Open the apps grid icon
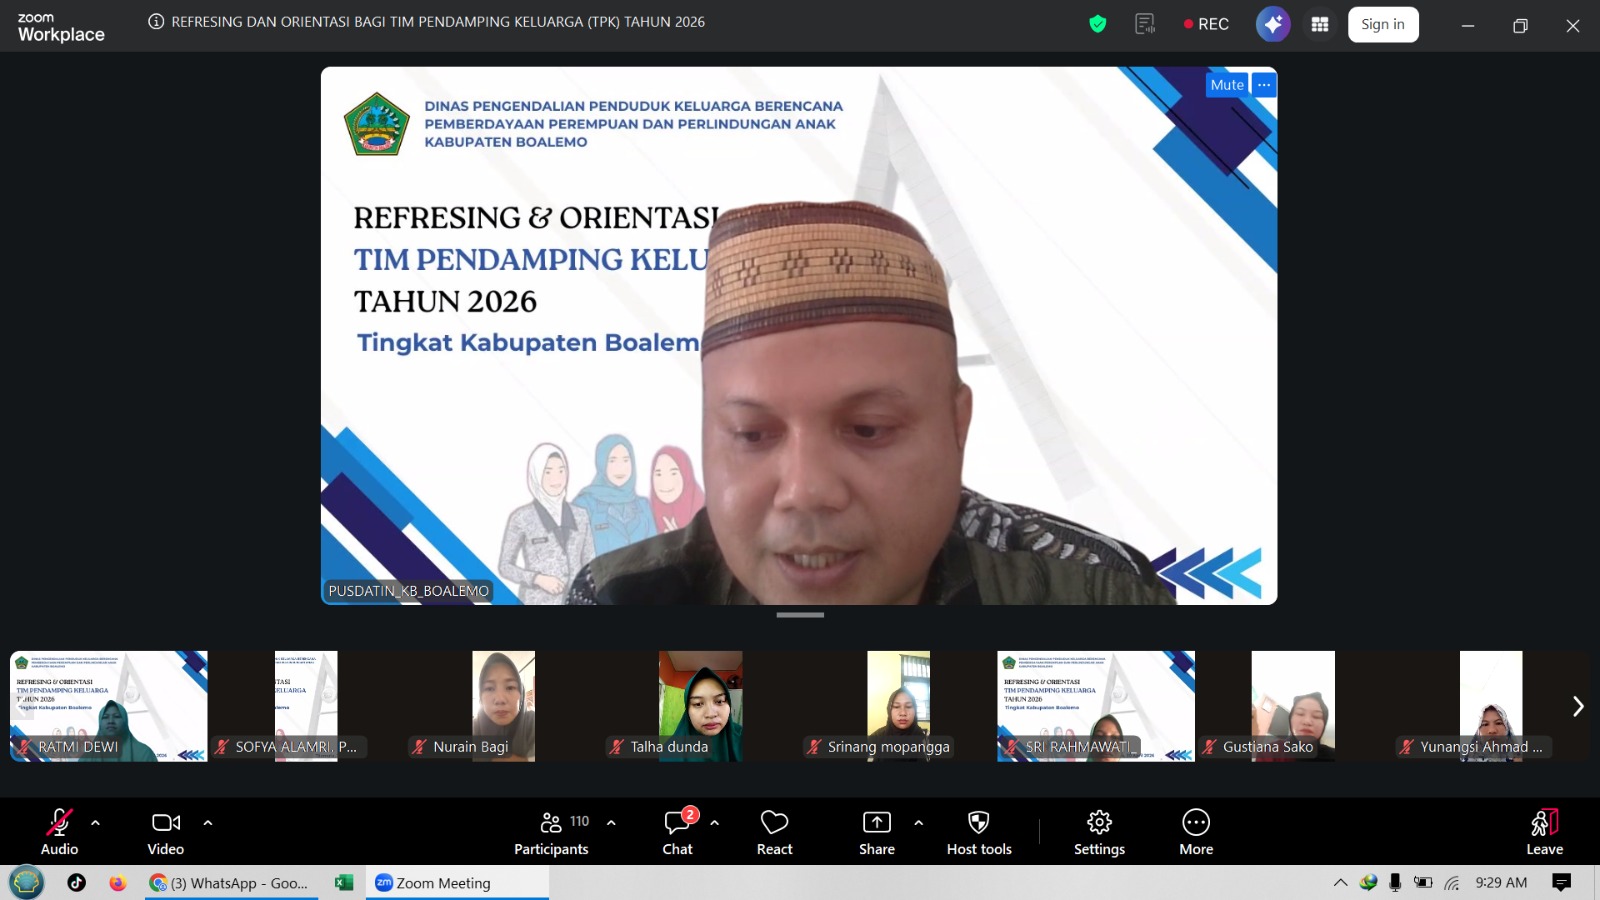The width and height of the screenshot is (1600, 900). [1320, 24]
